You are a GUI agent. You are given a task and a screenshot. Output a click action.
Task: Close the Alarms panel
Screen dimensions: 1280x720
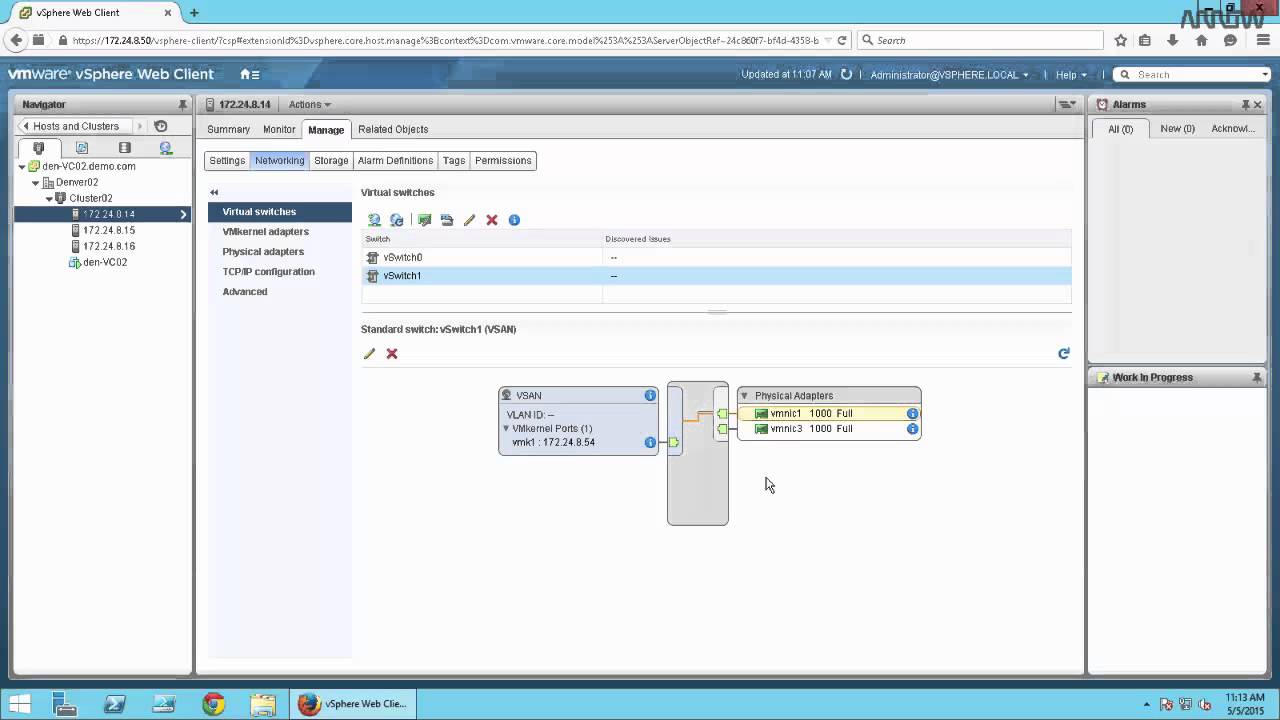[x=1258, y=104]
